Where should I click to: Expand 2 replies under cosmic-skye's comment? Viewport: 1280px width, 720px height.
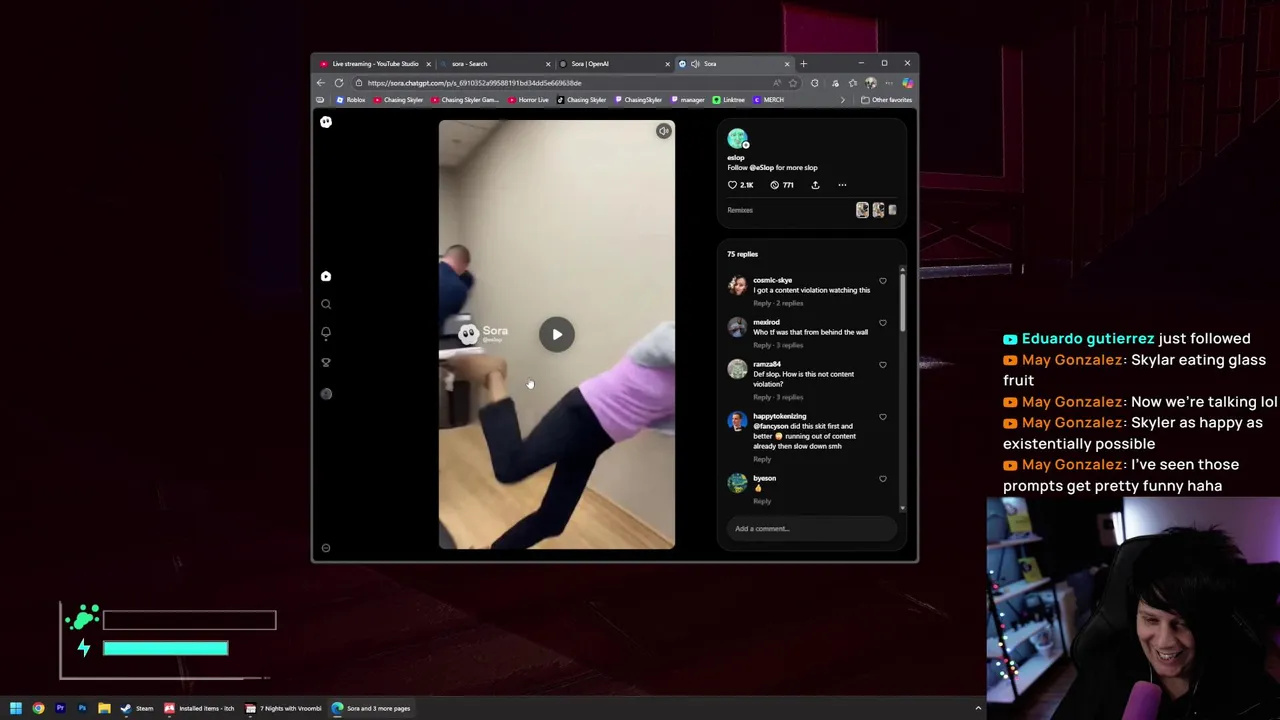[791, 303]
